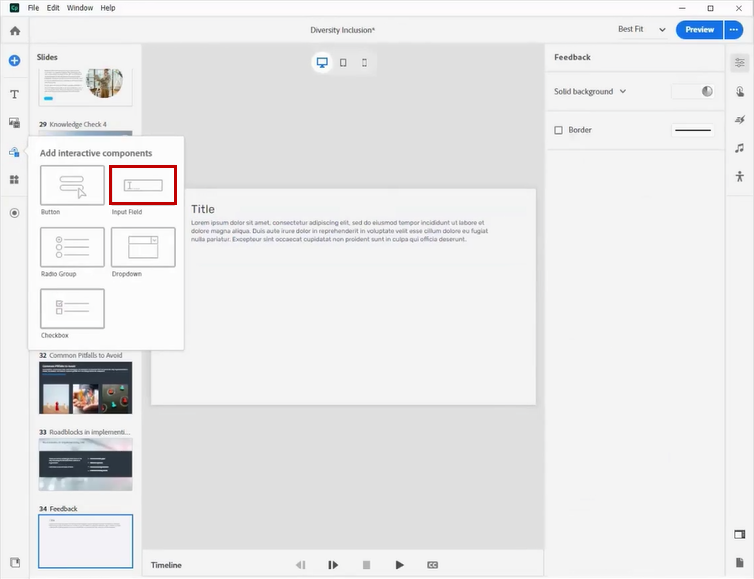Add an Input Field component
754x579 pixels.
(x=143, y=185)
